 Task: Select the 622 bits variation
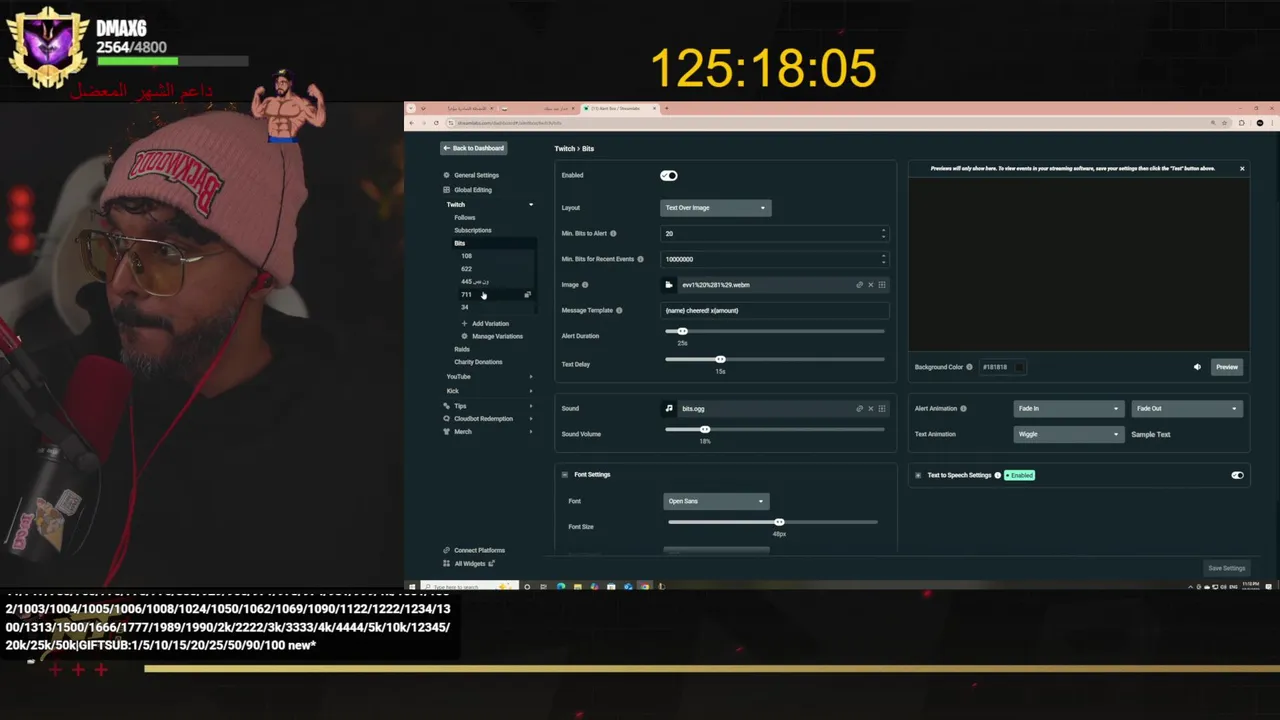click(x=466, y=269)
